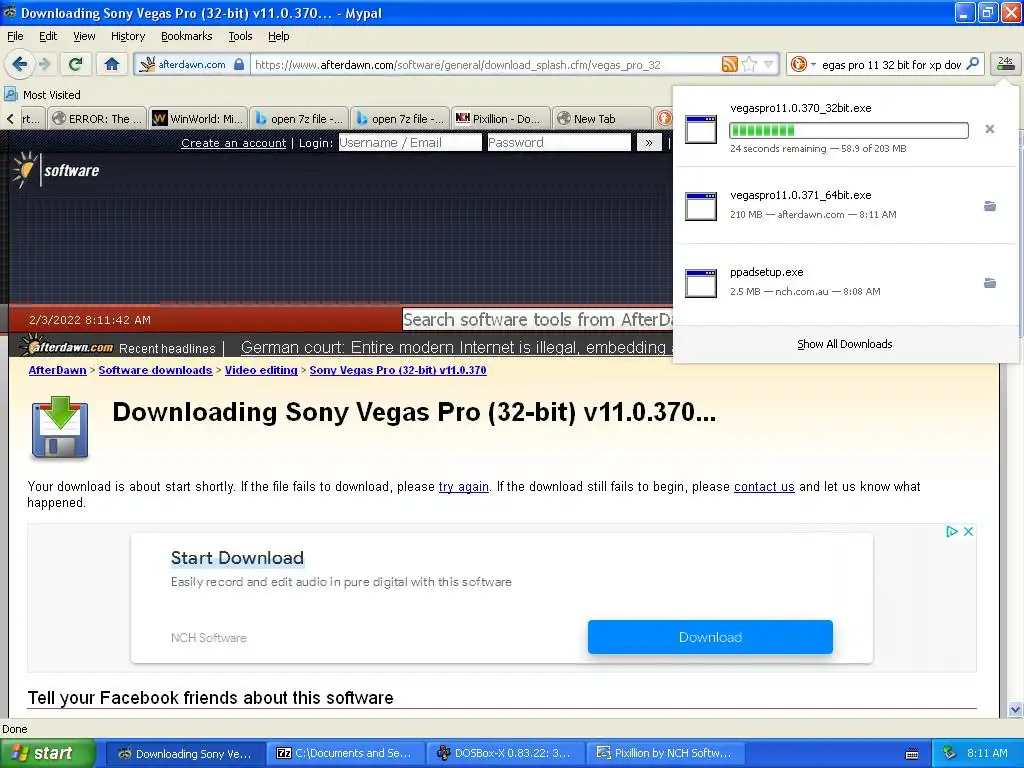
Task: Click the blue Download ad button
Action: pos(710,637)
